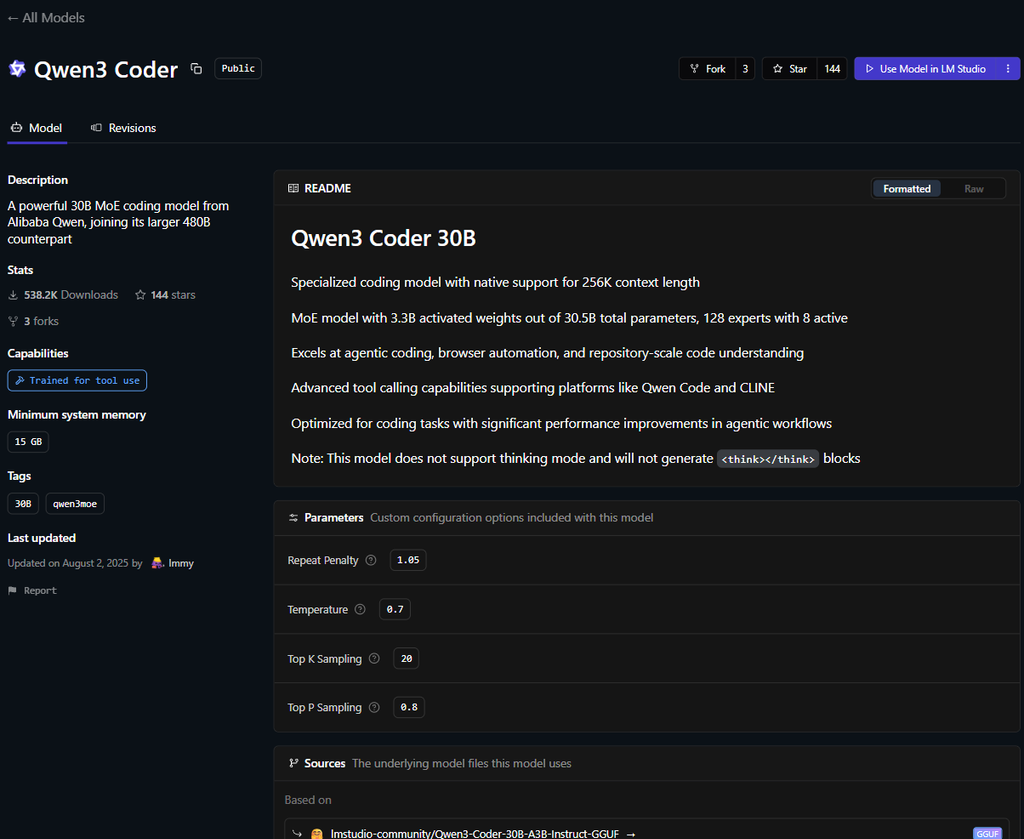Click the Public visibility badge
Screen dimensions: 1024x839
pos(238,69)
